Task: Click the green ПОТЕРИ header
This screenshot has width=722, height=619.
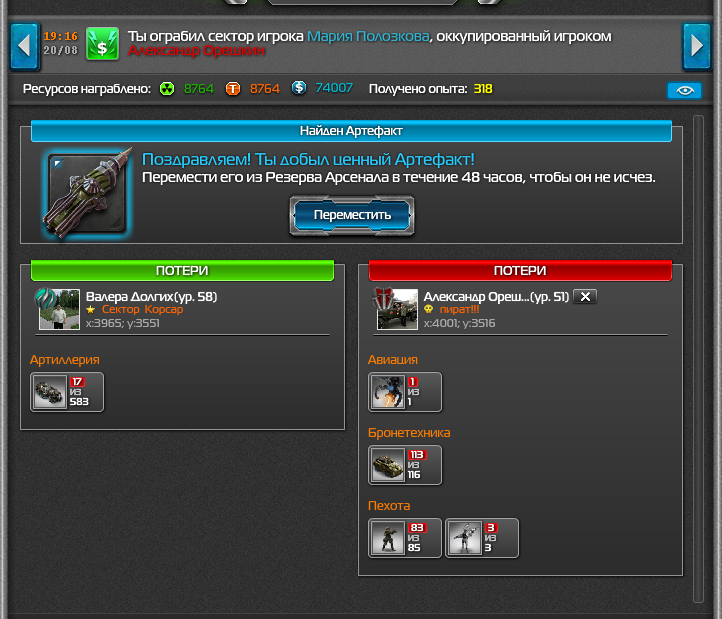Action: (x=182, y=271)
